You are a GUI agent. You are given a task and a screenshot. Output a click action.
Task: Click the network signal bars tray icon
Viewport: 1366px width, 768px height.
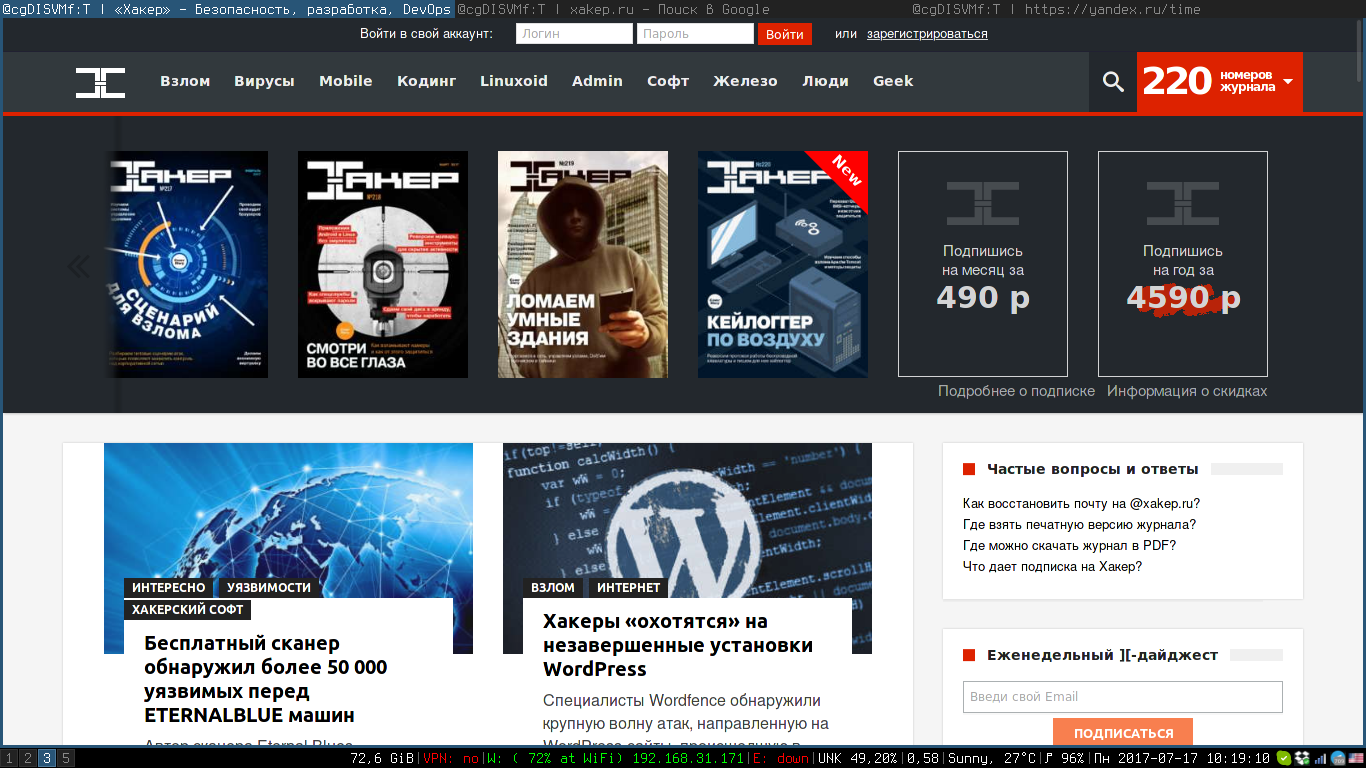(1319, 759)
